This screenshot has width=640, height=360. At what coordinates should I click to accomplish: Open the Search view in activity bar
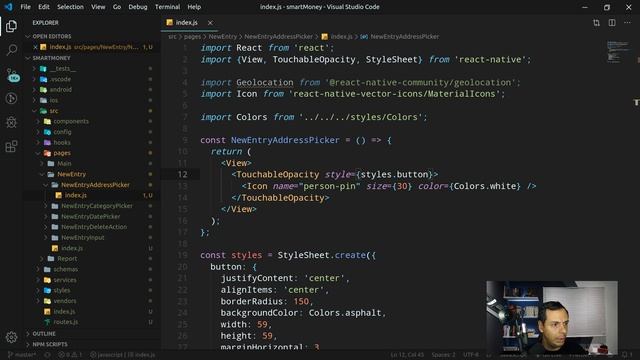tap(11, 50)
